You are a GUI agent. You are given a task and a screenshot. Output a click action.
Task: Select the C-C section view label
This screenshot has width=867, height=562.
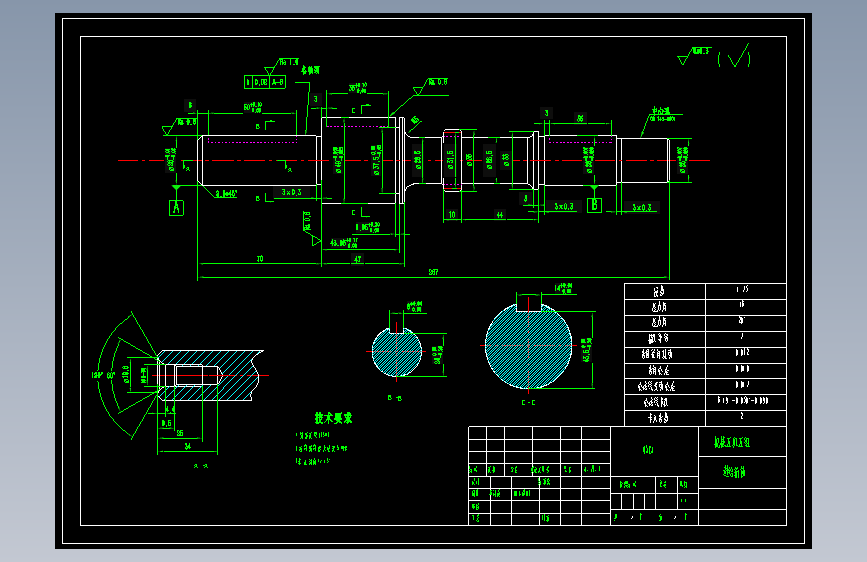click(529, 403)
